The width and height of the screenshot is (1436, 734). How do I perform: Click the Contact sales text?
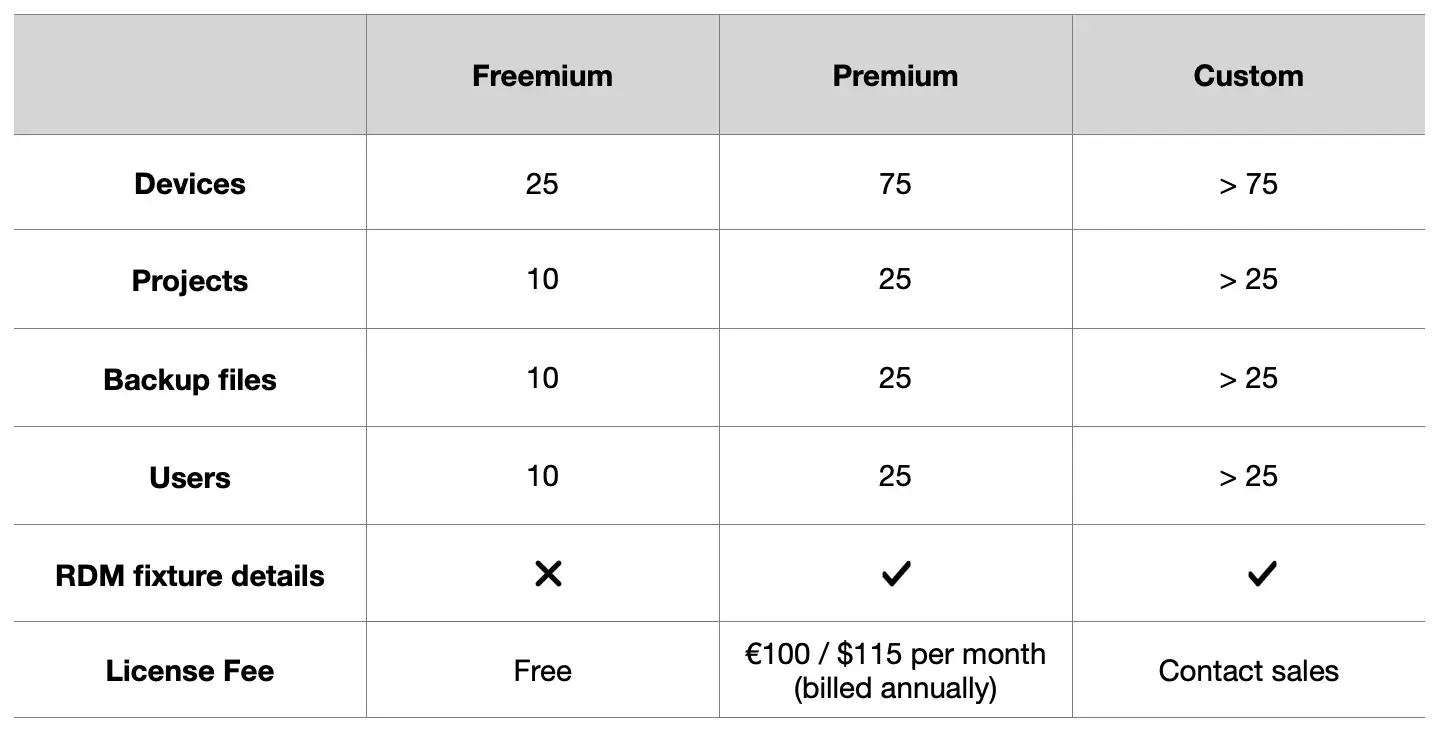point(1248,671)
